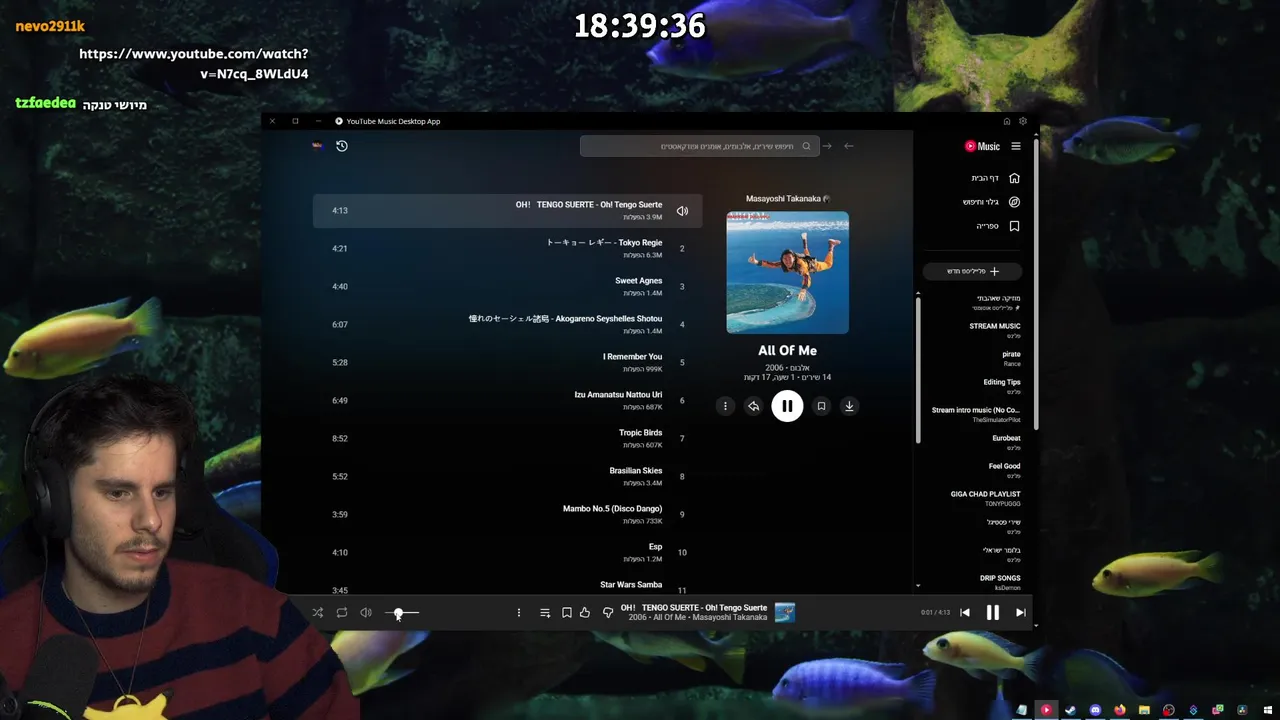1280x720 pixels.
Task: Like the current song with thumbs up
Action: [x=585, y=612]
